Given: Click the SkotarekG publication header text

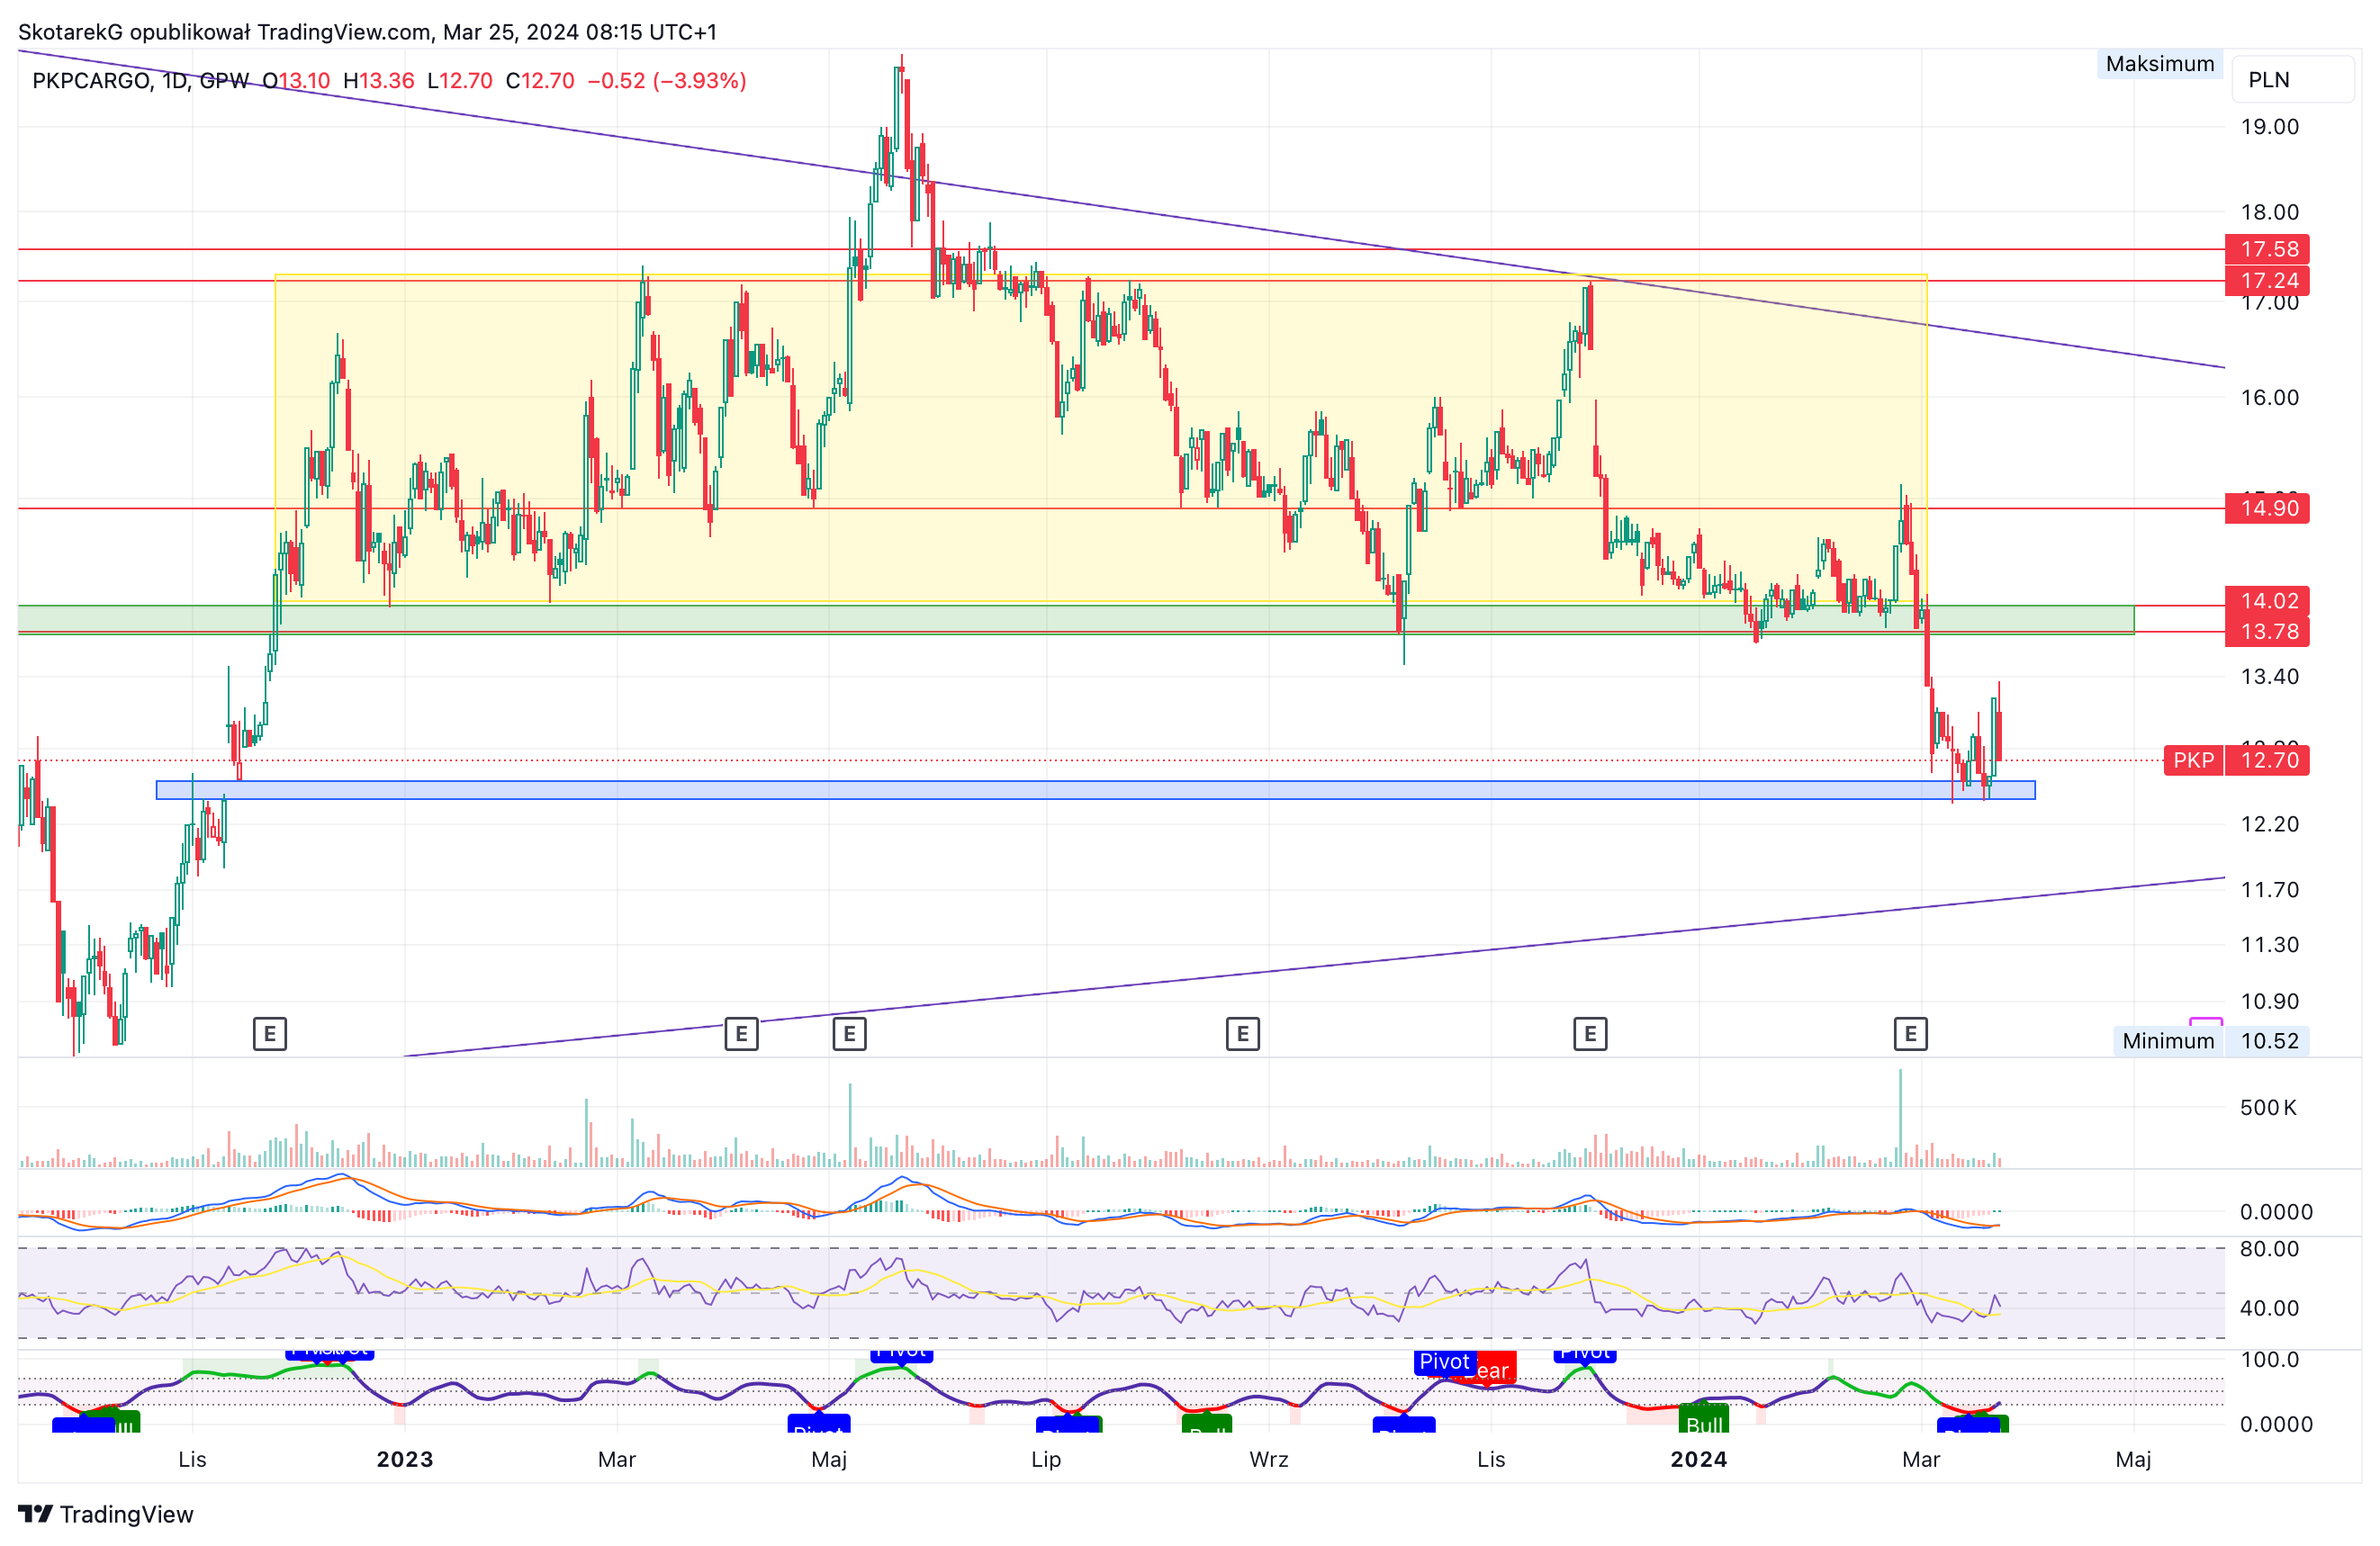Looking at the screenshot, I should [367, 32].
